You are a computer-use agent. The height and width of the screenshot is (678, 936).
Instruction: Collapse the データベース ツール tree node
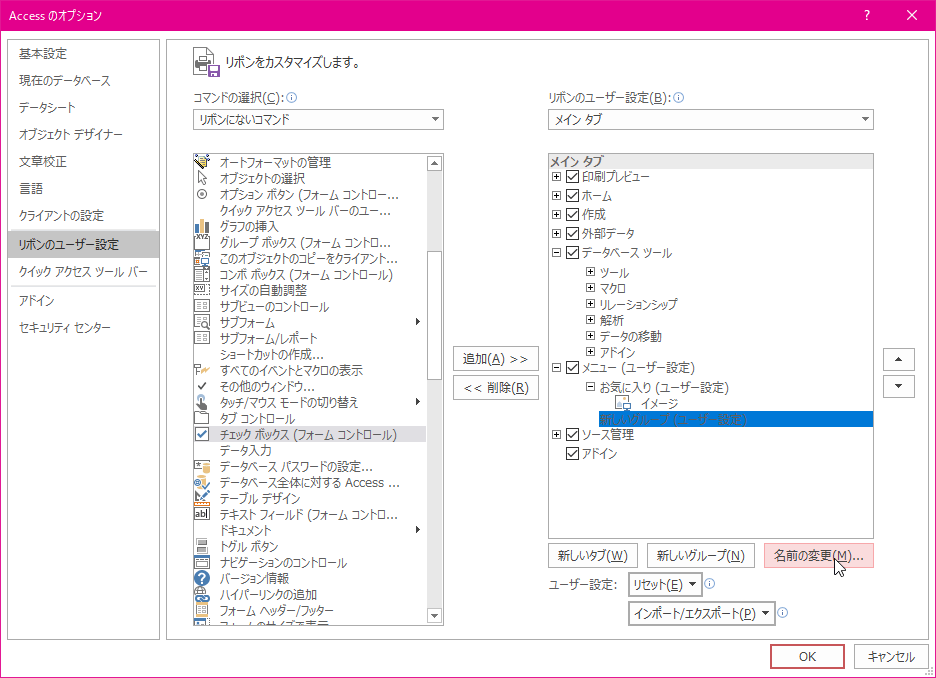pyautogui.click(x=556, y=252)
